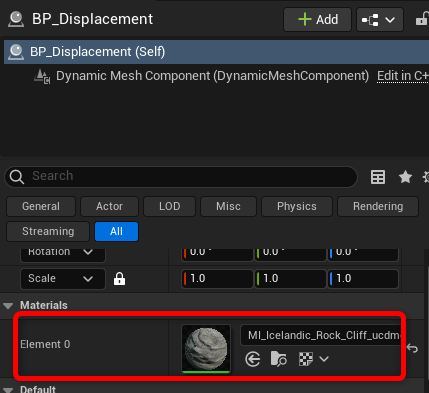Screen dimensions: 429x393
Task: Open the Edit in C++ link
Action: [403, 76]
